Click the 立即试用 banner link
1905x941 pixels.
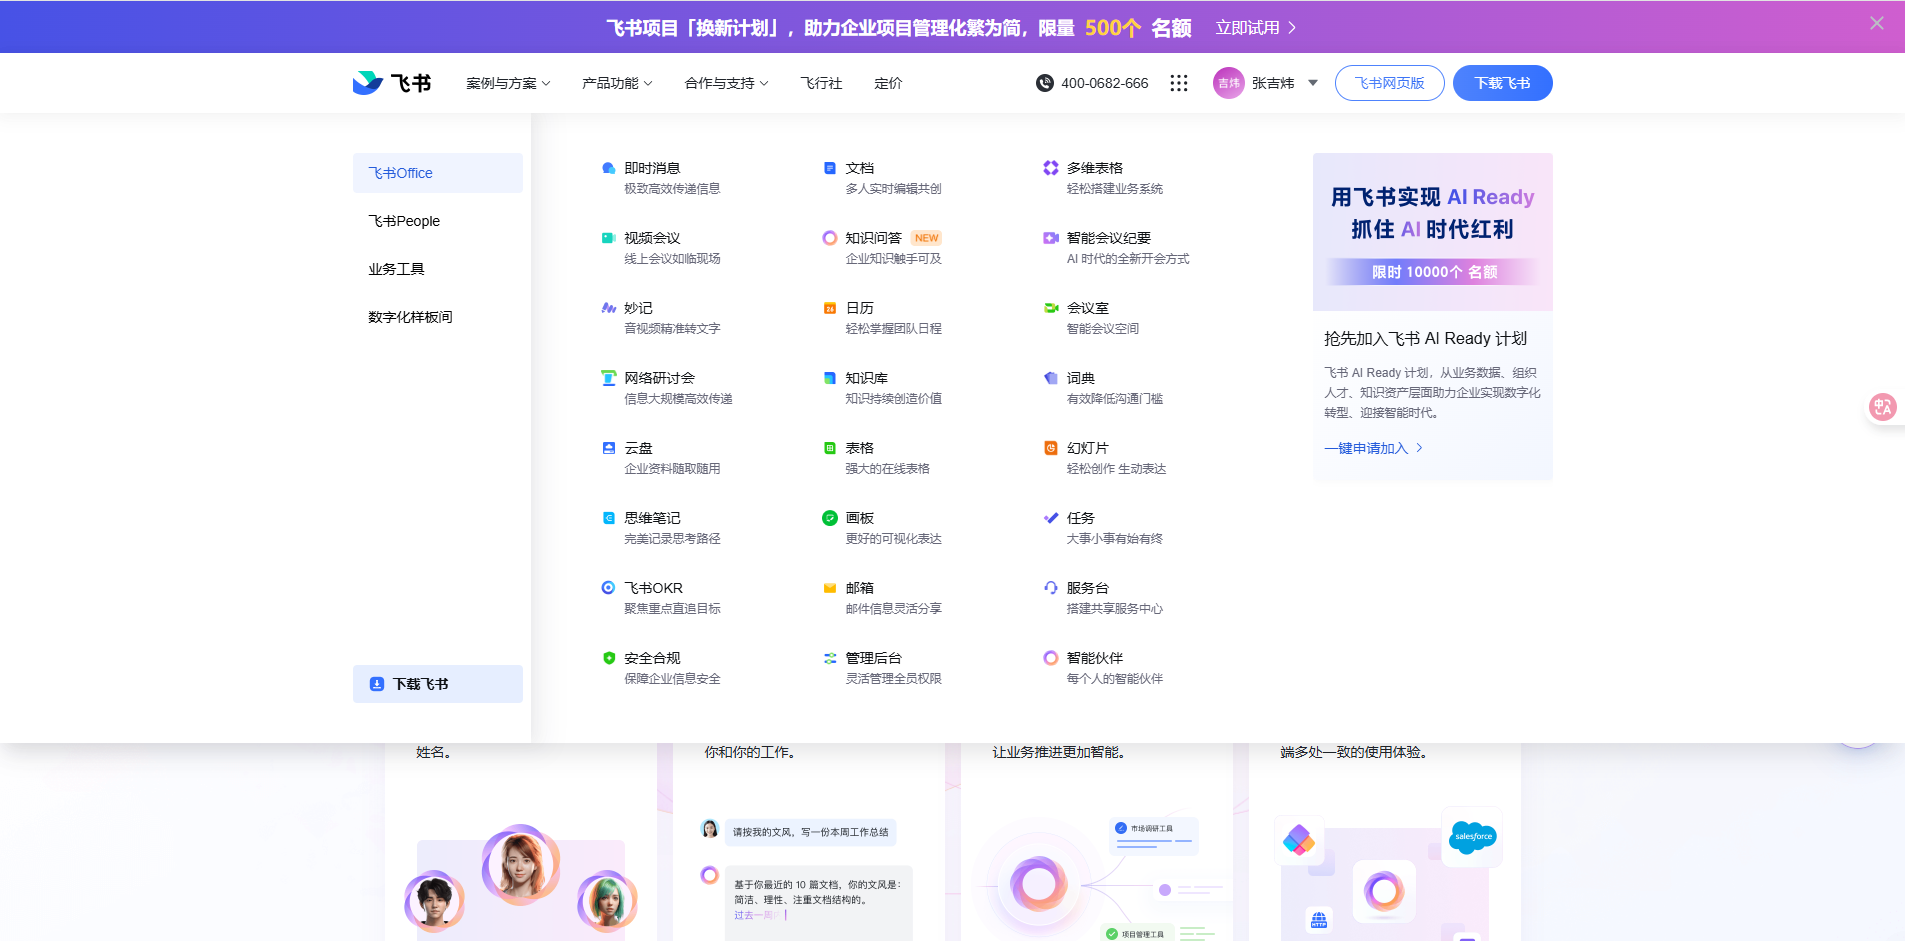click(1256, 27)
